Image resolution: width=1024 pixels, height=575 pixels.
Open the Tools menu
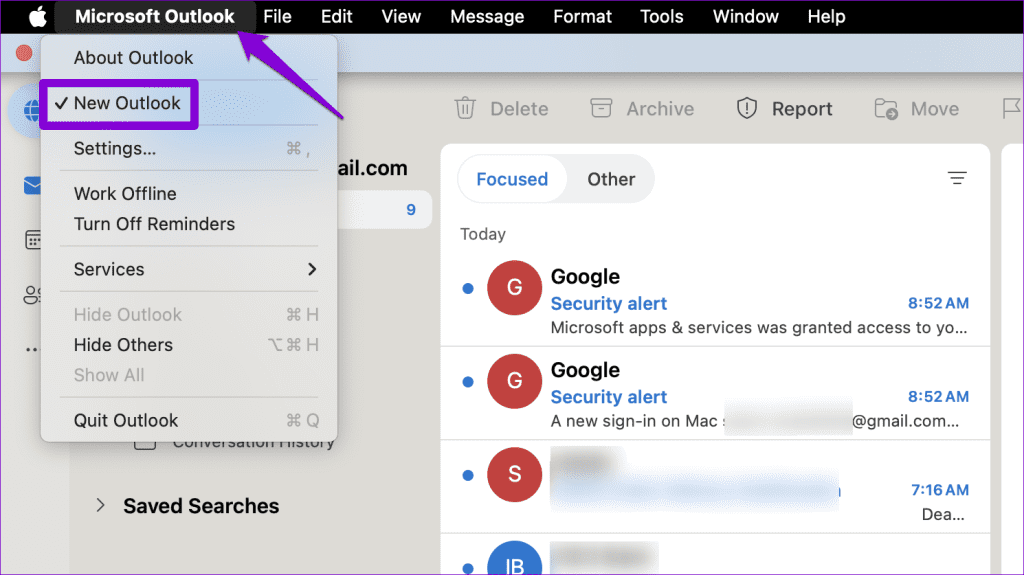point(661,17)
